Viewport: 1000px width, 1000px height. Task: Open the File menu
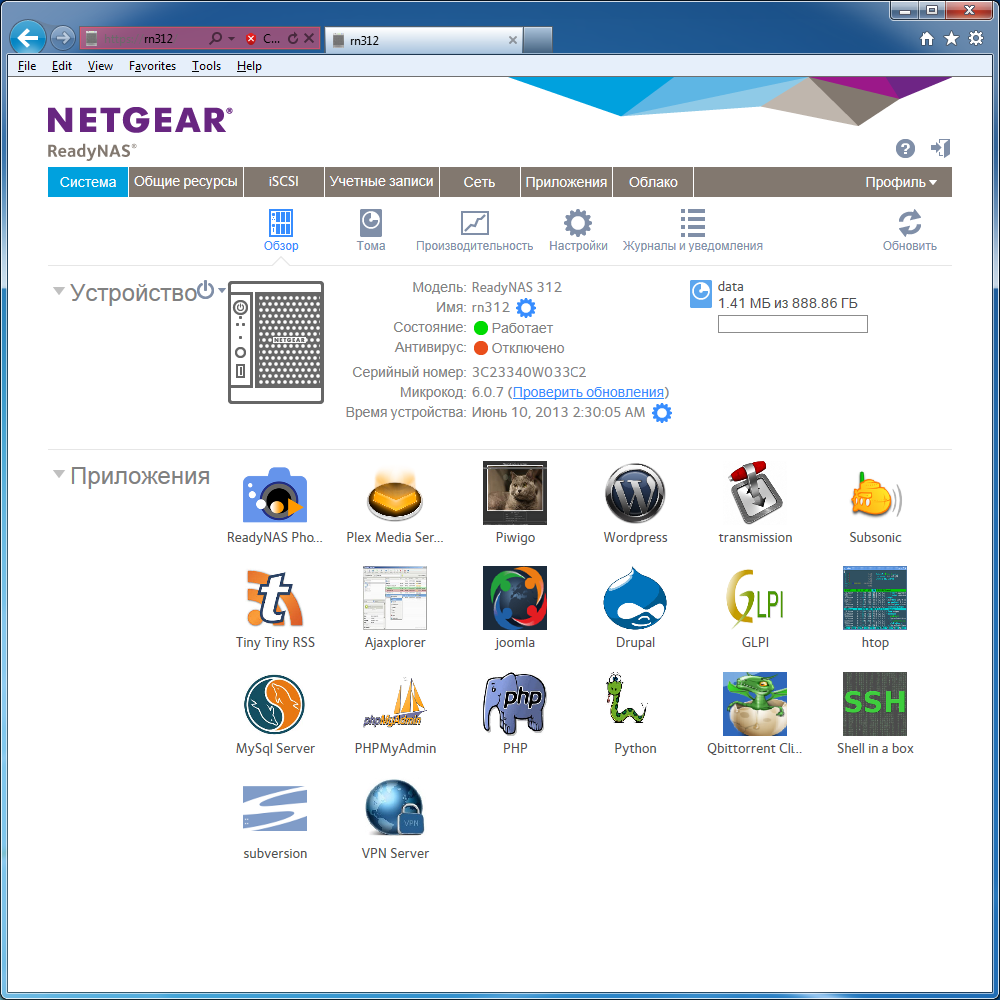pos(27,66)
